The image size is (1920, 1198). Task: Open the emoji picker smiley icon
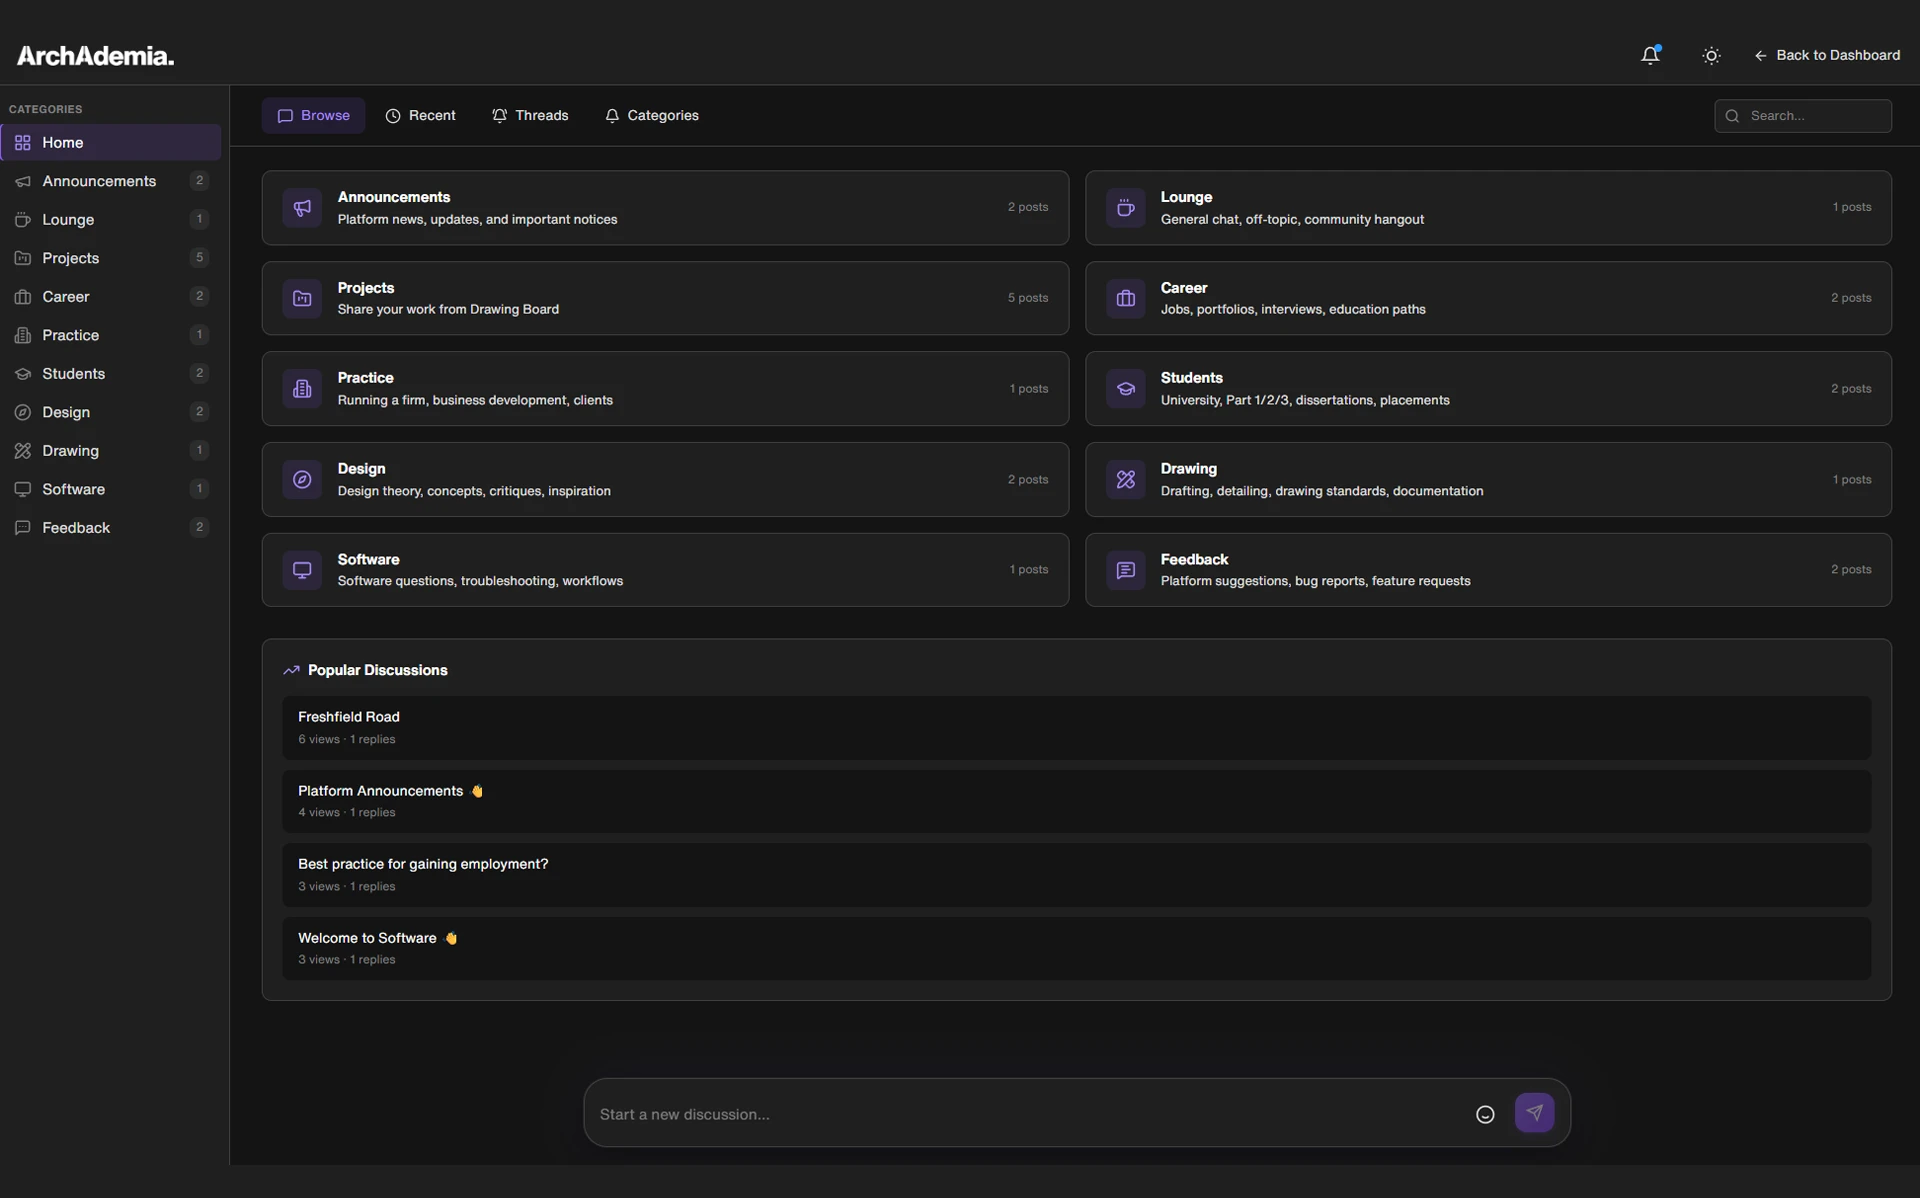pyautogui.click(x=1485, y=1114)
